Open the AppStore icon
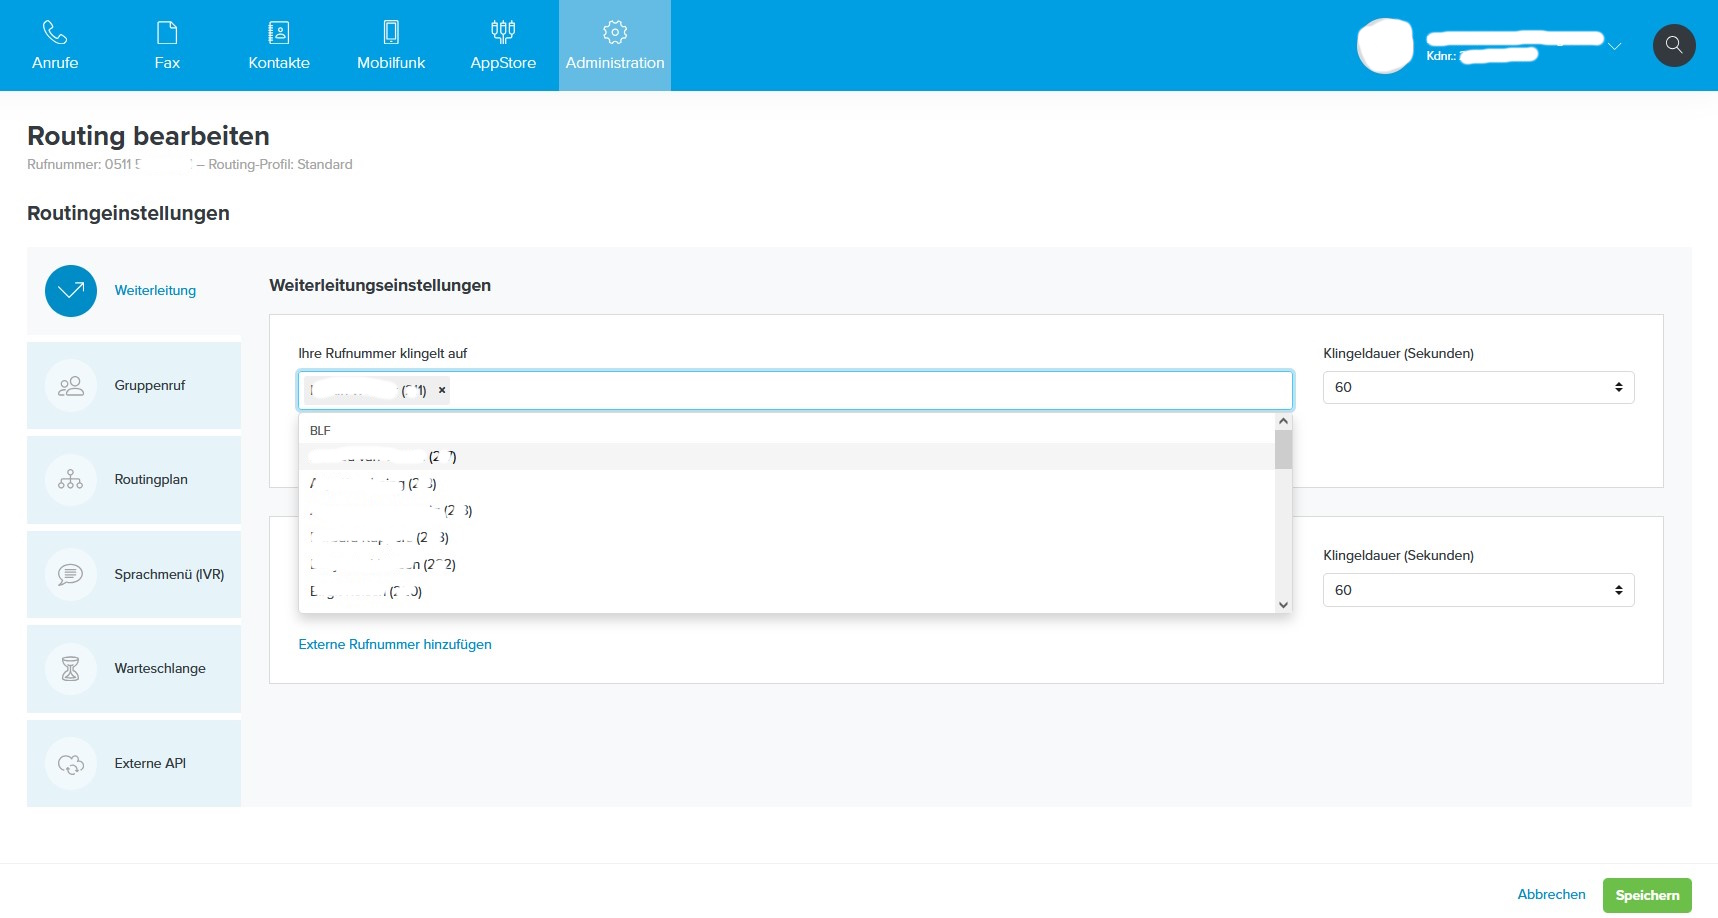Image resolution: width=1718 pixels, height=918 pixels. (x=503, y=34)
